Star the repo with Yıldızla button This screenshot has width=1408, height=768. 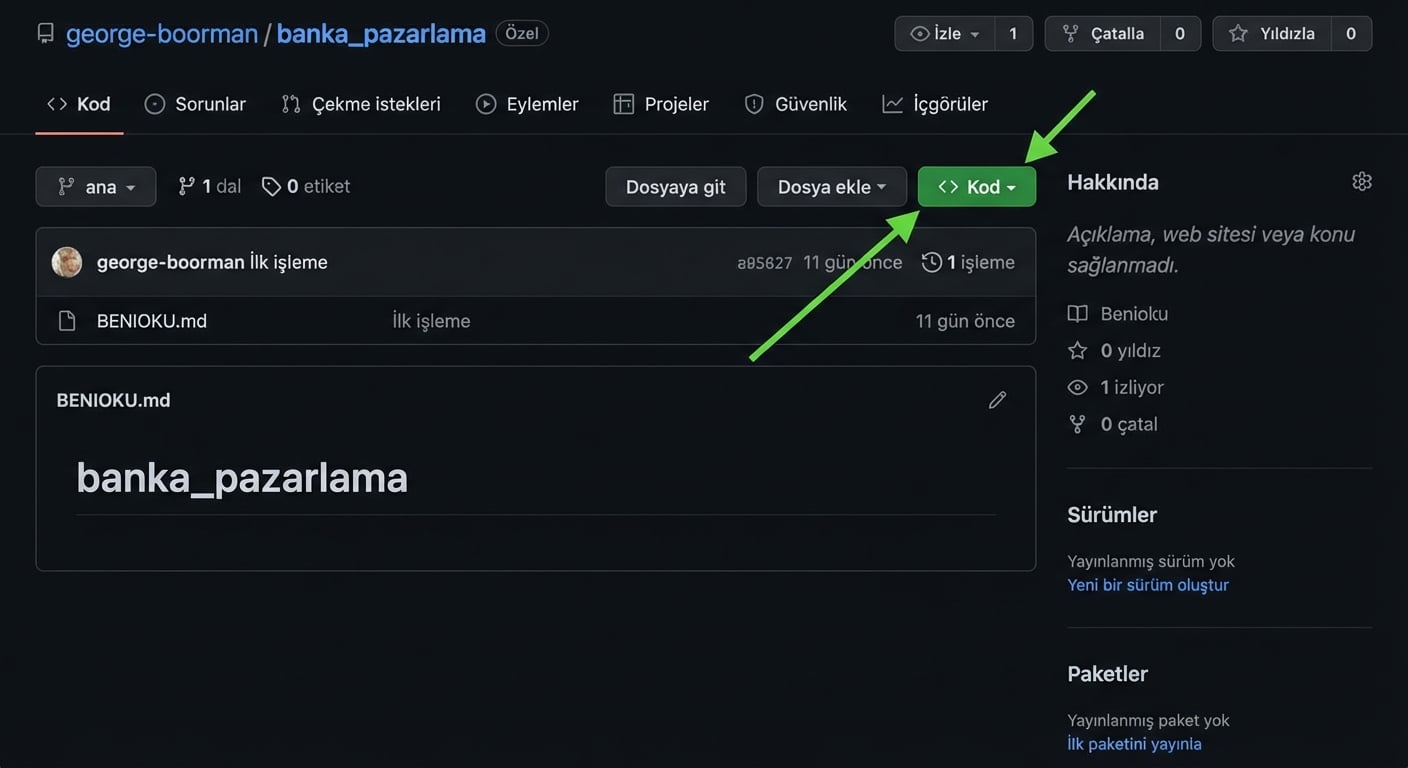coord(1273,34)
